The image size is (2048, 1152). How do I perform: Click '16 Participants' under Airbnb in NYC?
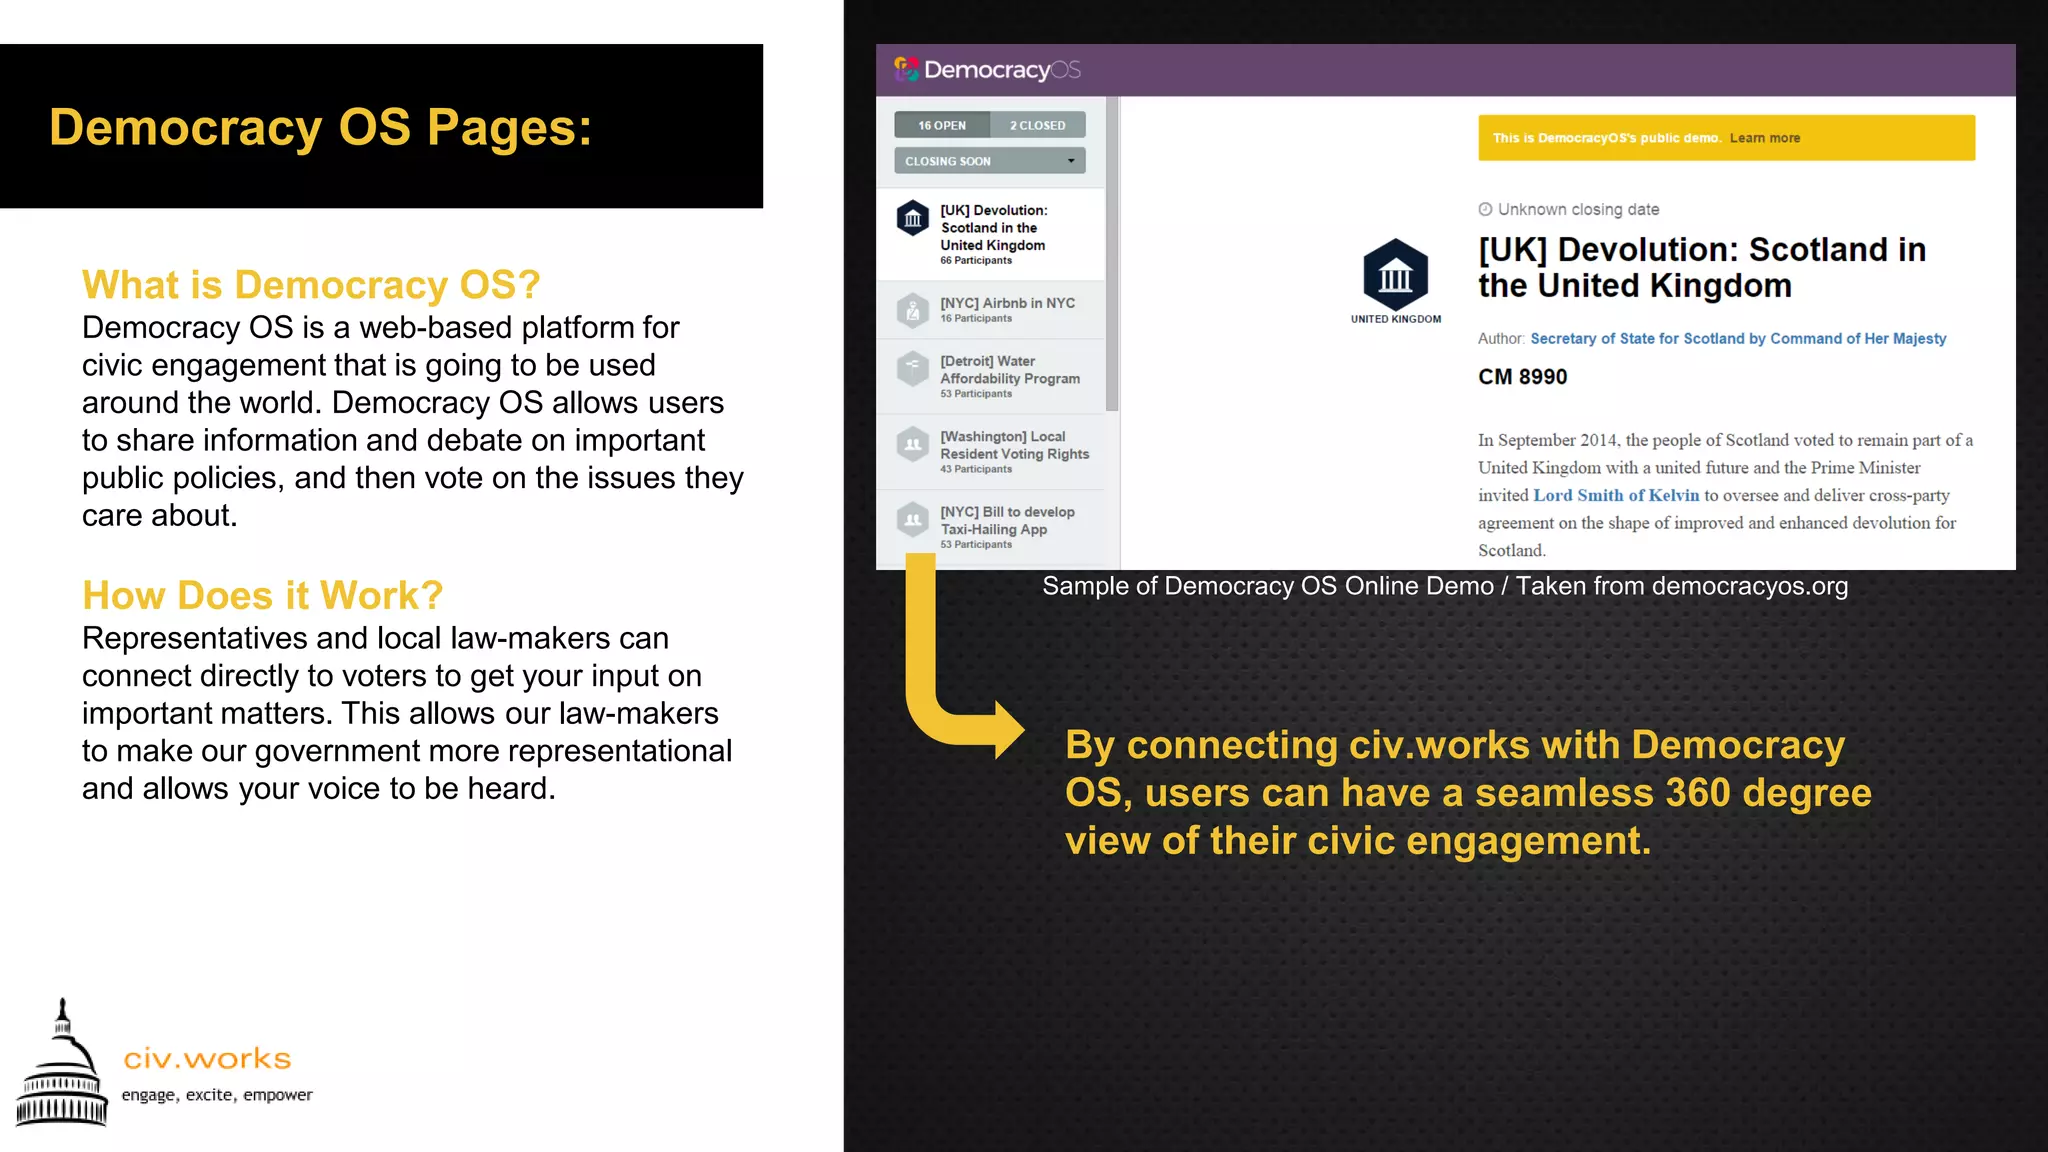[976, 319]
